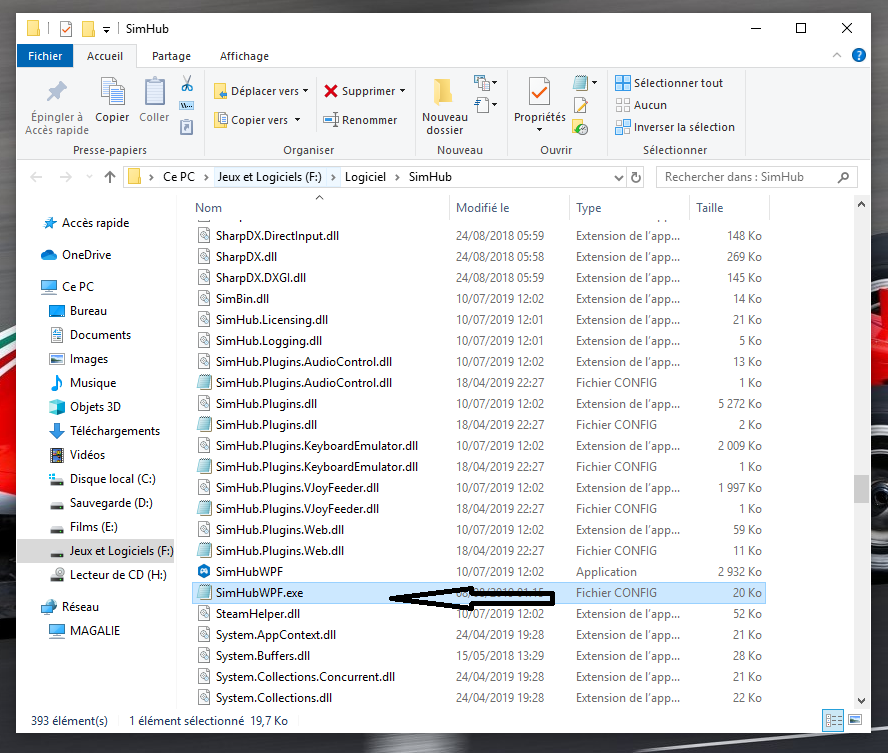Viewport: 888px width, 753px height.
Task: Click the Musique note icon
Action: tap(57, 383)
